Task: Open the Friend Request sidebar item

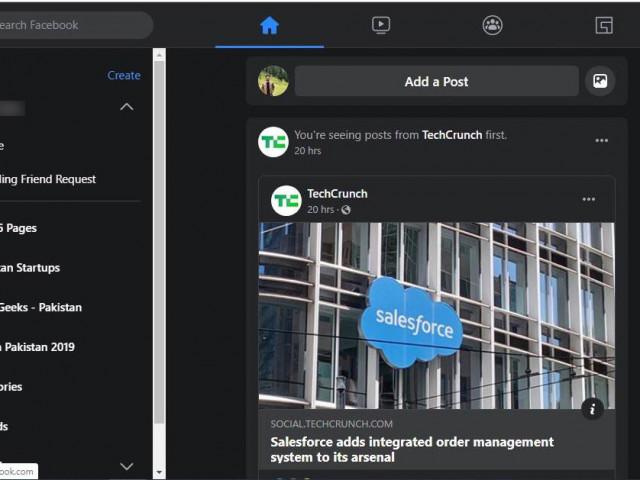Action: click(48, 179)
